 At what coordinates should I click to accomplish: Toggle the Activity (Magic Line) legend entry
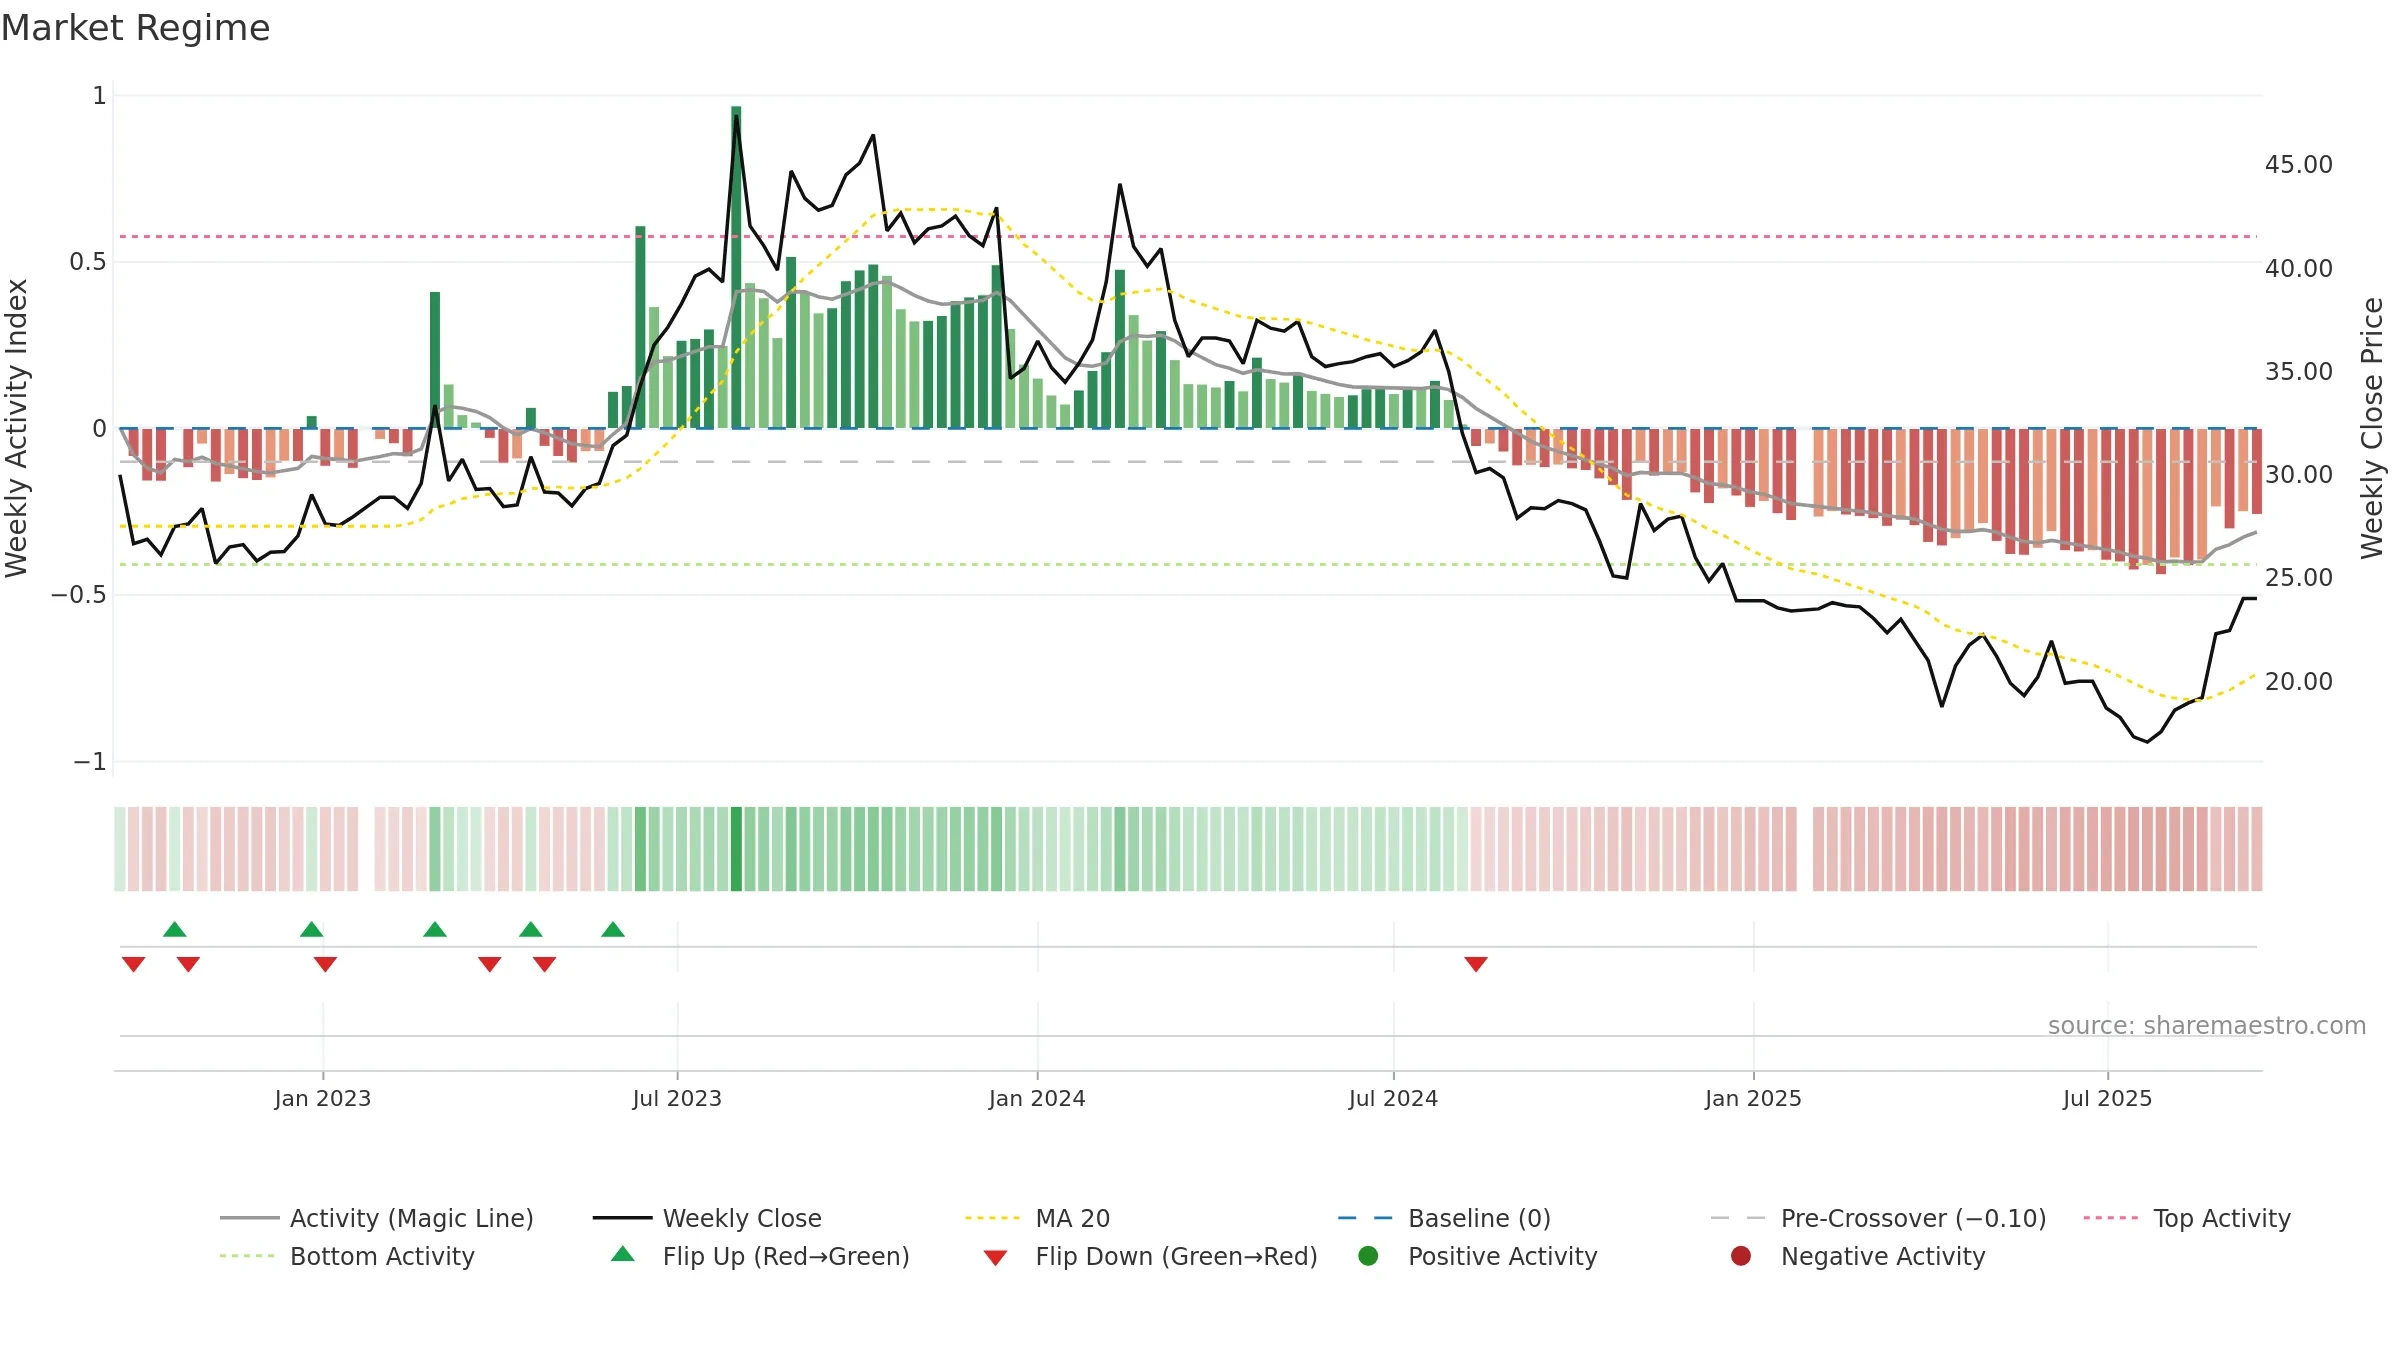[x=377, y=1218]
